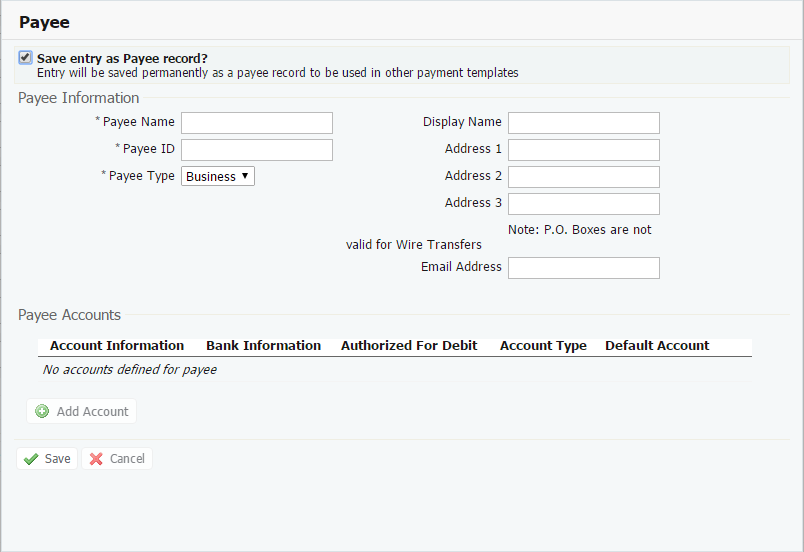Click the Address 1 text field
Viewport: 804px width, 552px height.
pos(583,150)
